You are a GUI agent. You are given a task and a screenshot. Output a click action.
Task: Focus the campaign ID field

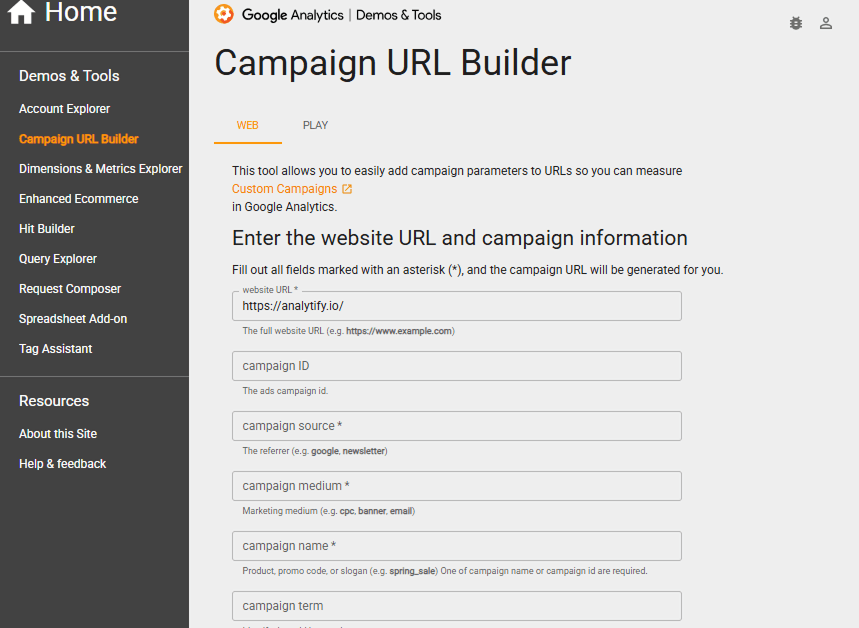tap(457, 366)
